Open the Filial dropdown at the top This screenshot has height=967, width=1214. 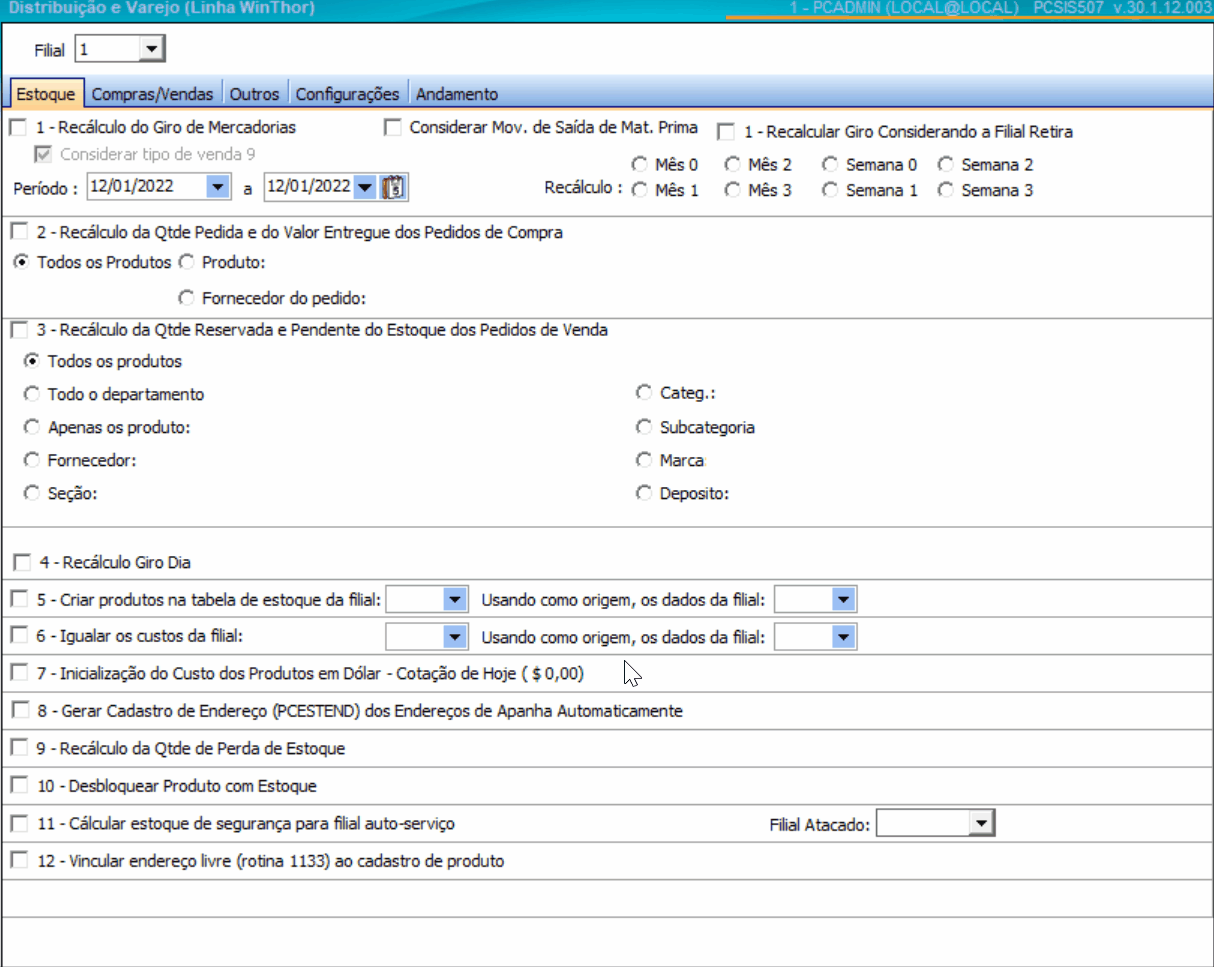tap(152, 48)
